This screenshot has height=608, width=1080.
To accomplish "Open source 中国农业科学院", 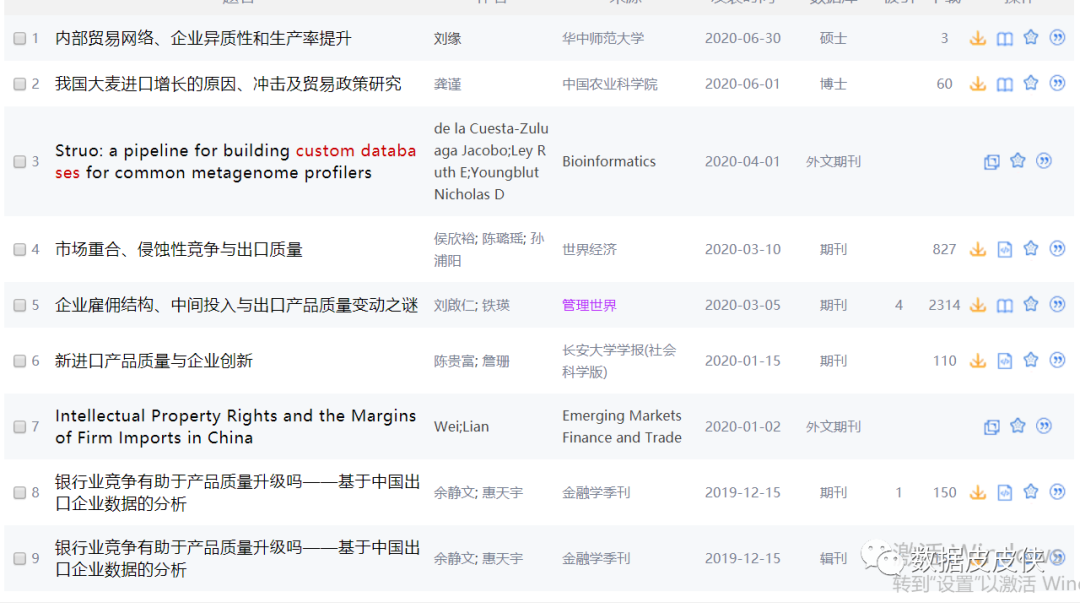I will coord(610,84).
